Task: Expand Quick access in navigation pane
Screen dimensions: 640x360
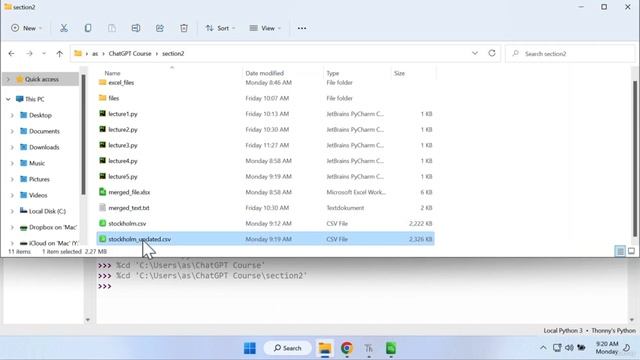Action: point(8,79)
